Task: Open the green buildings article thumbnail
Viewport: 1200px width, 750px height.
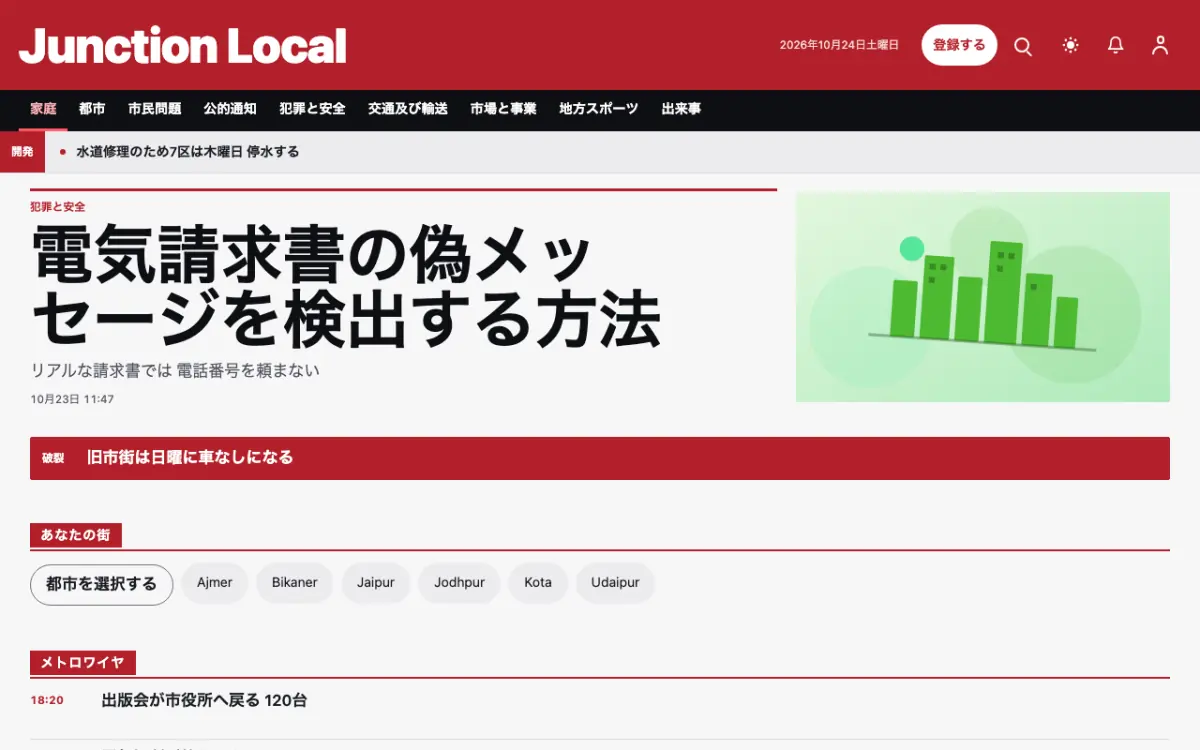Action: [983, 297]
